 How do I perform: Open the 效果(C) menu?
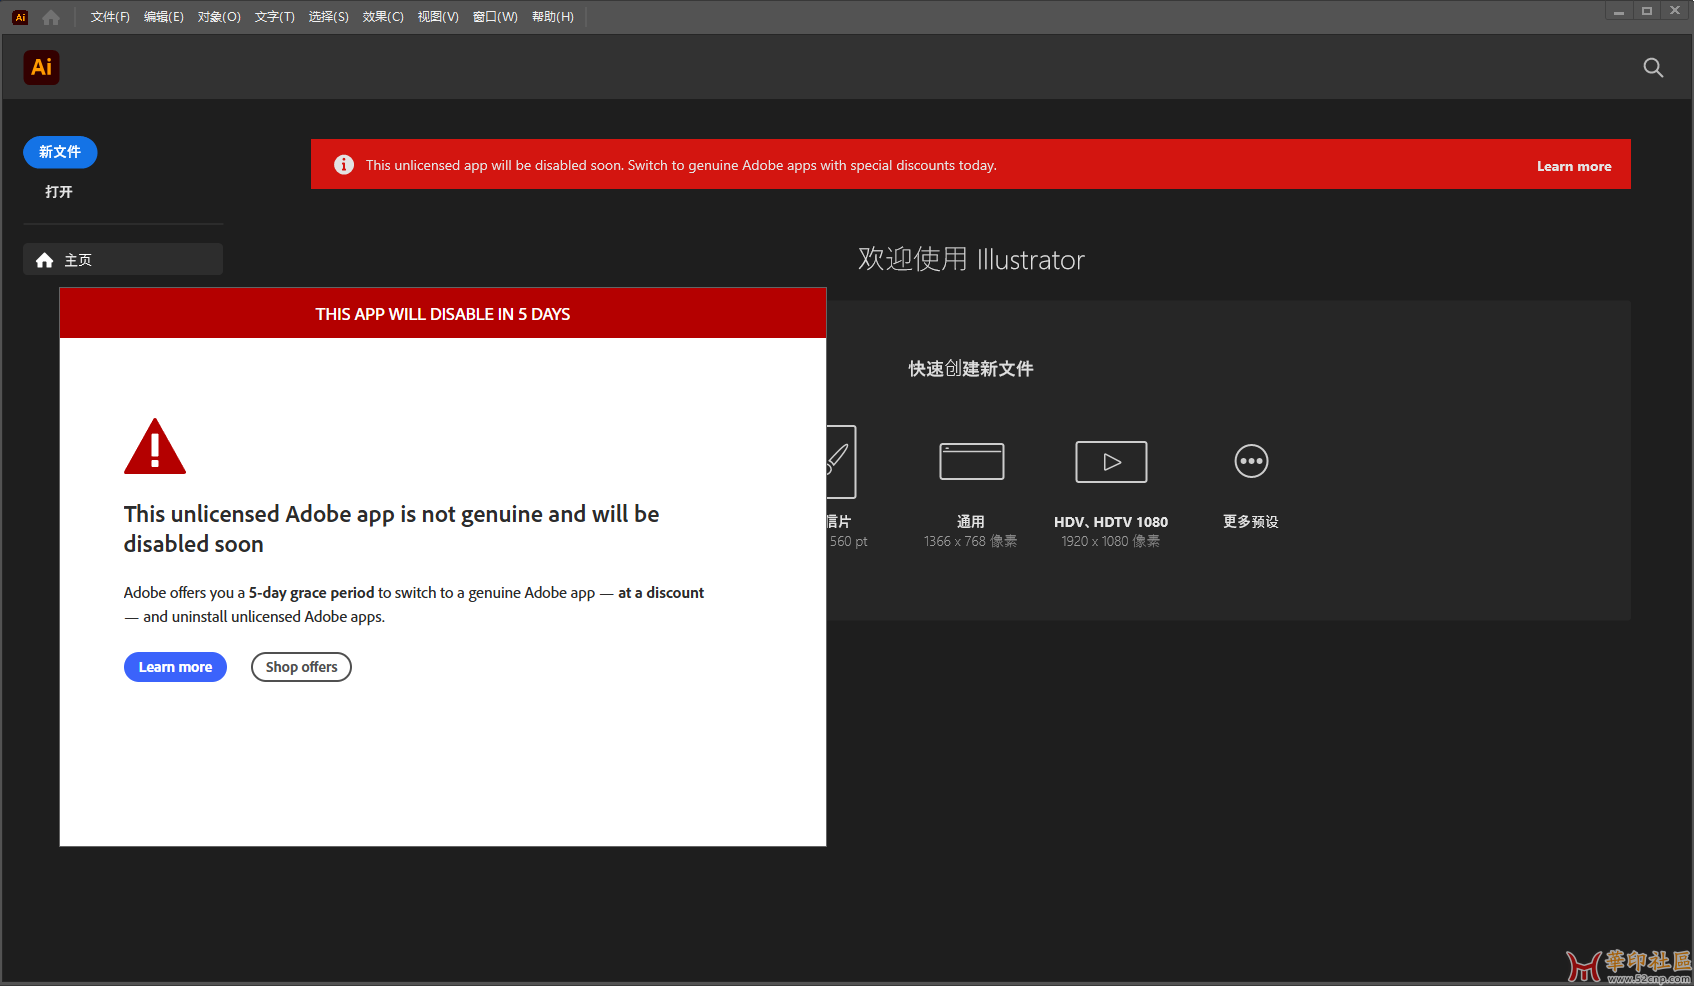coord(383,17)
